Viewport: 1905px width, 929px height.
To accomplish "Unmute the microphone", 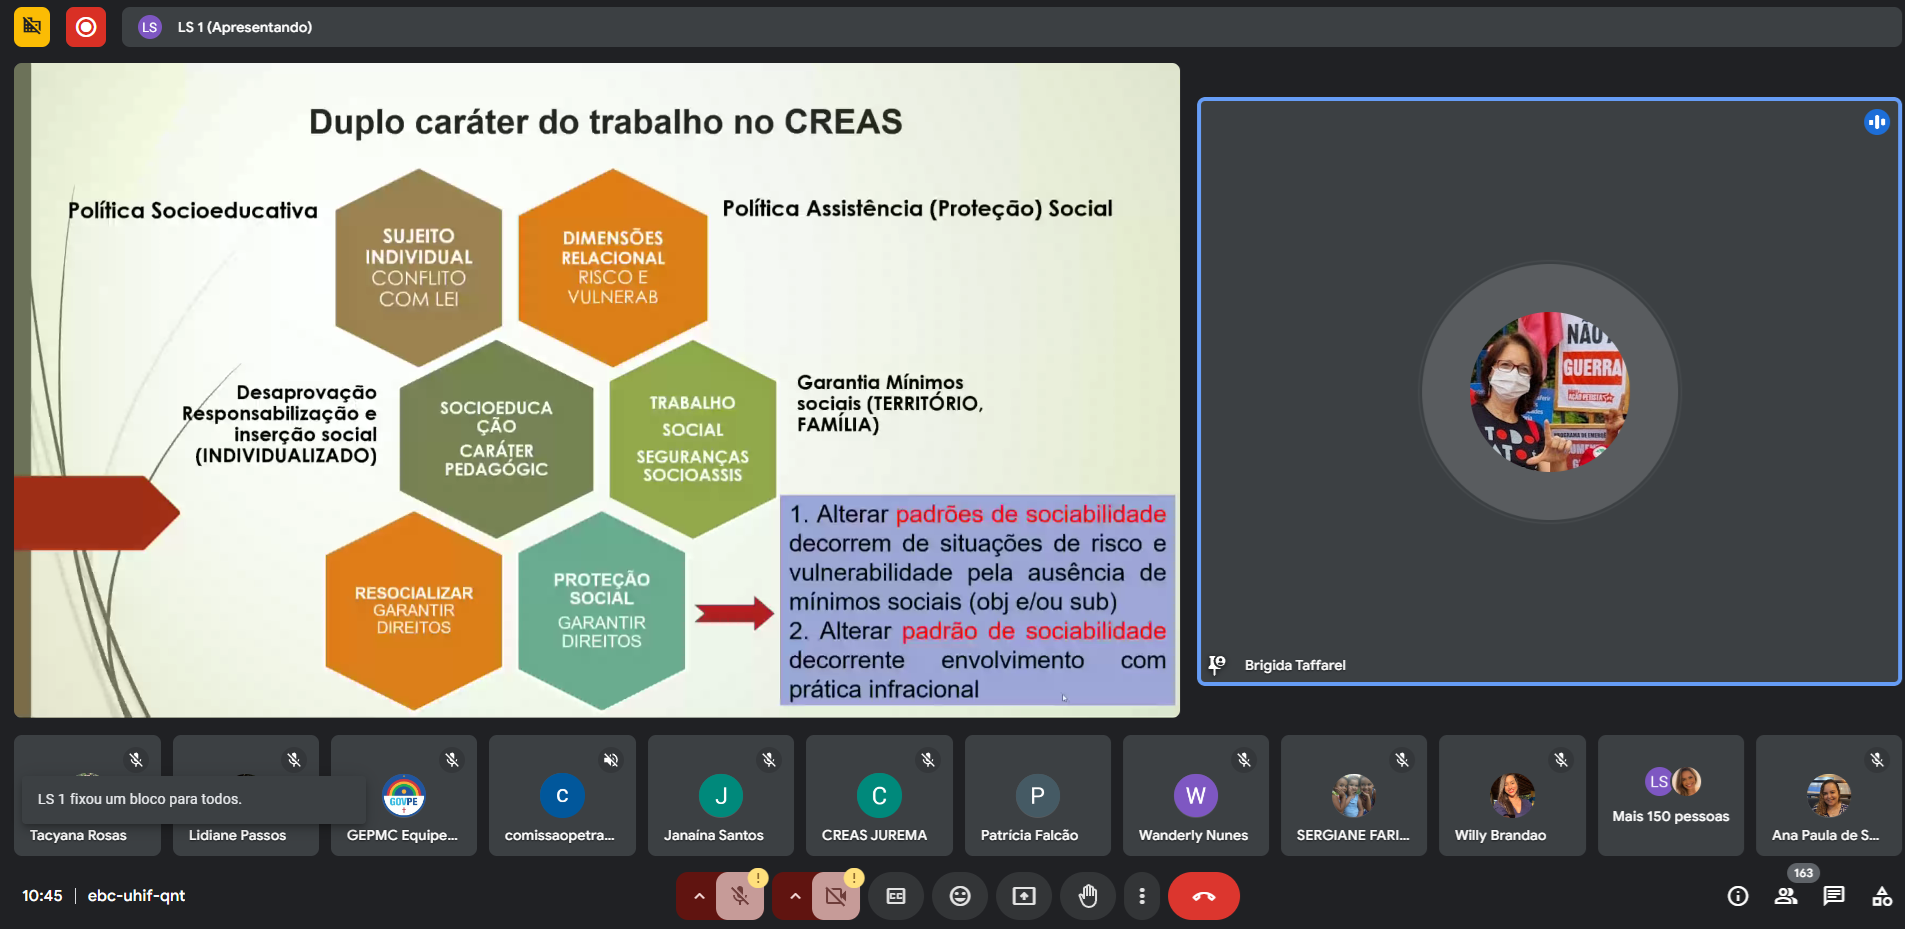I will coord(740,896).
